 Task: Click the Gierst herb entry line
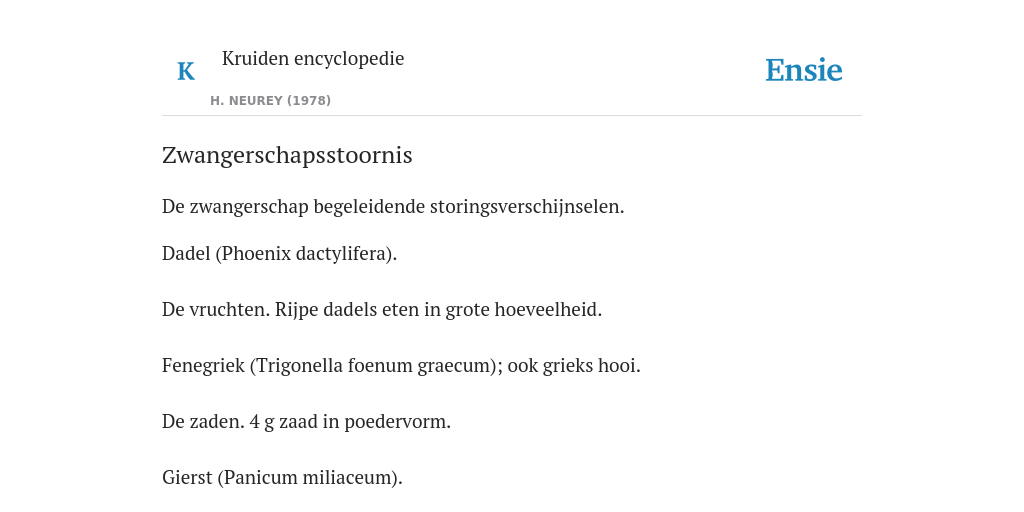click(x=282, y=478)
